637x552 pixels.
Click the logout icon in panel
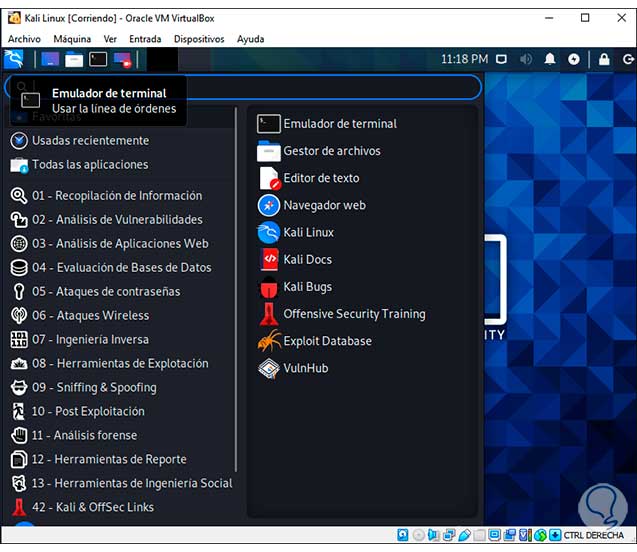(628, 59)
